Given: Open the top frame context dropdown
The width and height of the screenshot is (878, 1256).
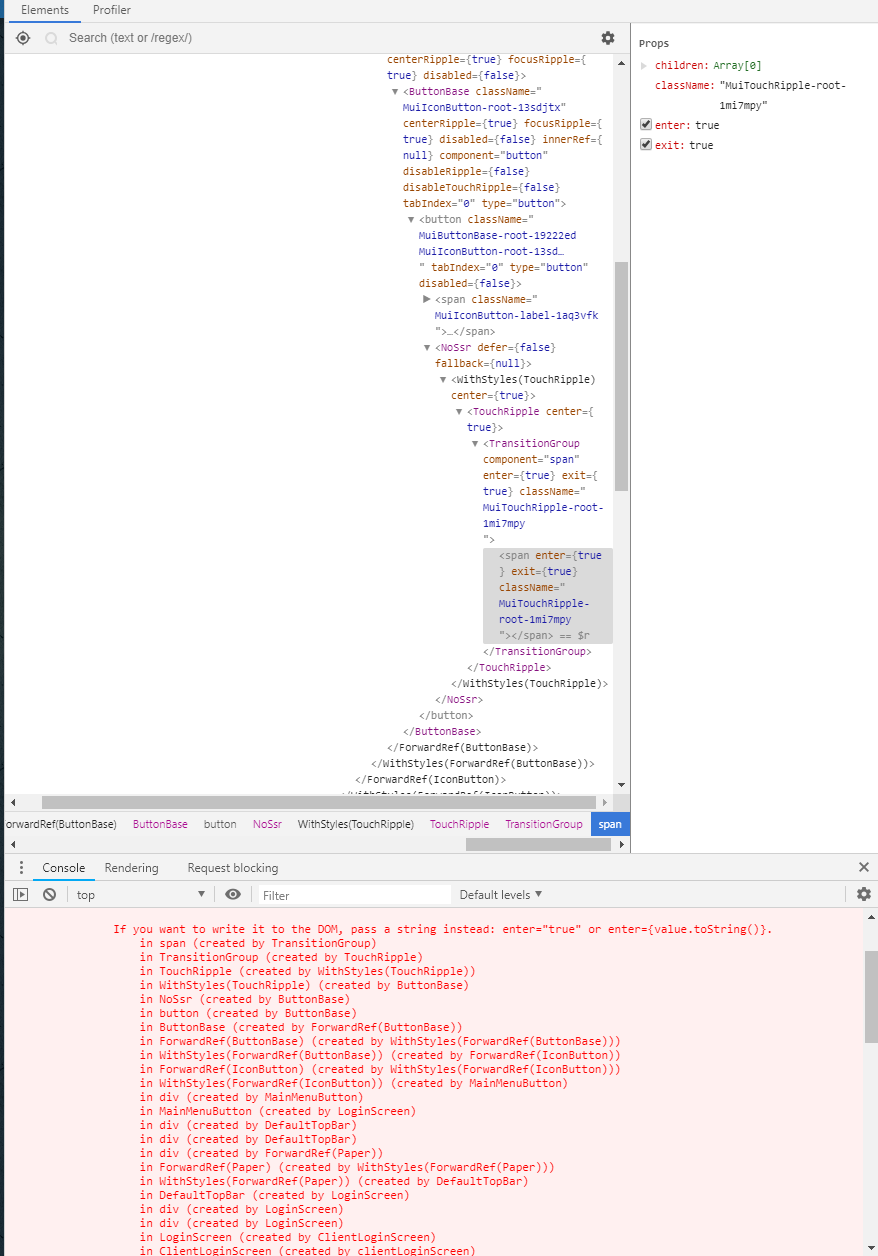Looking at the screenshot, I should [x=140, y=894].
